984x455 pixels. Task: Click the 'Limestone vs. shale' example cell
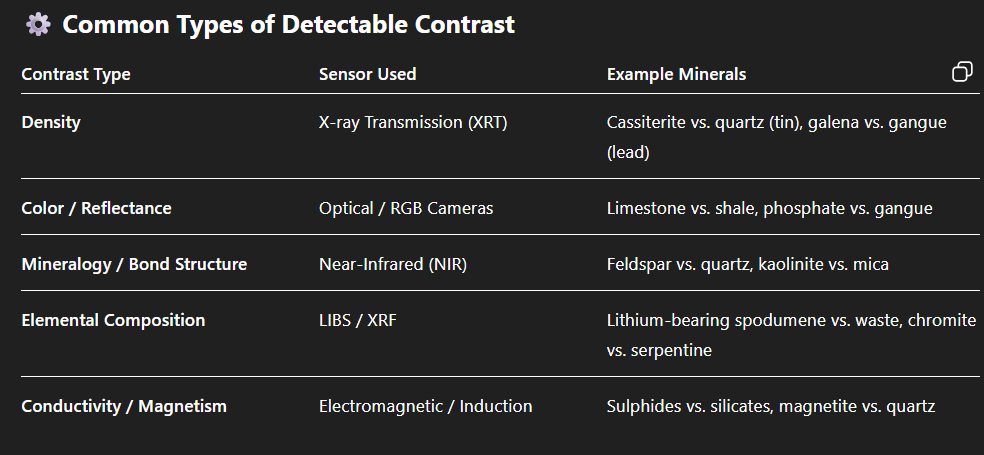[x=769, y=208]
